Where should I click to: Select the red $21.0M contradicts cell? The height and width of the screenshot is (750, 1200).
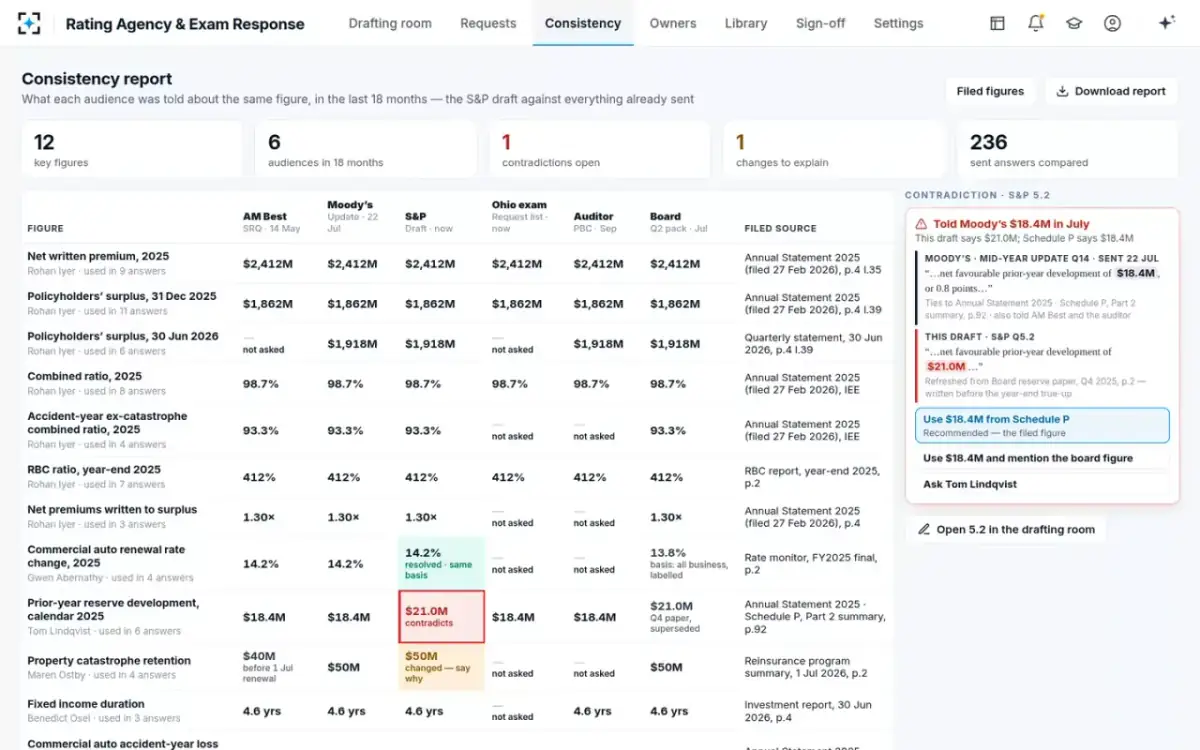pyautogui.click(x=441, y=616)
